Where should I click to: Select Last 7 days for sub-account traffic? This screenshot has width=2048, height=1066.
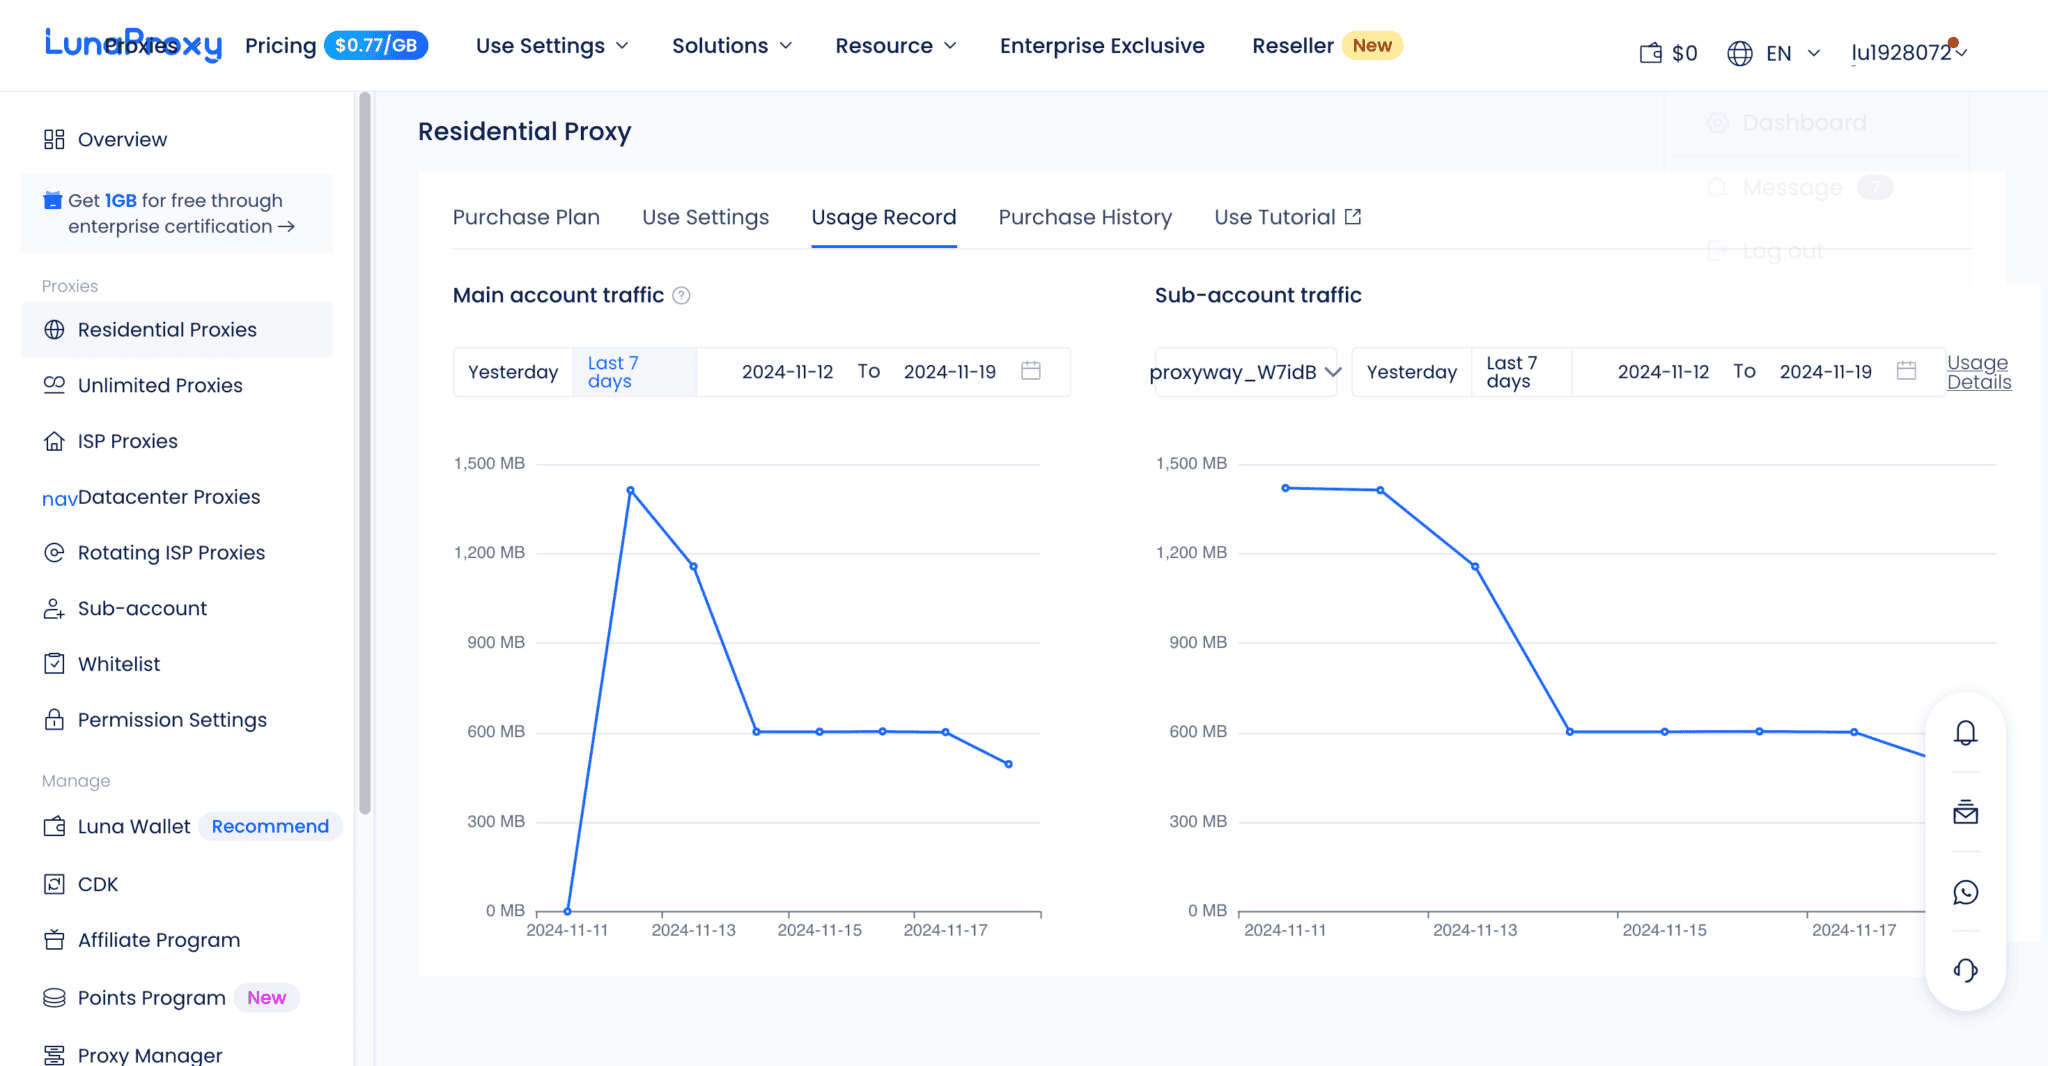1512,371
